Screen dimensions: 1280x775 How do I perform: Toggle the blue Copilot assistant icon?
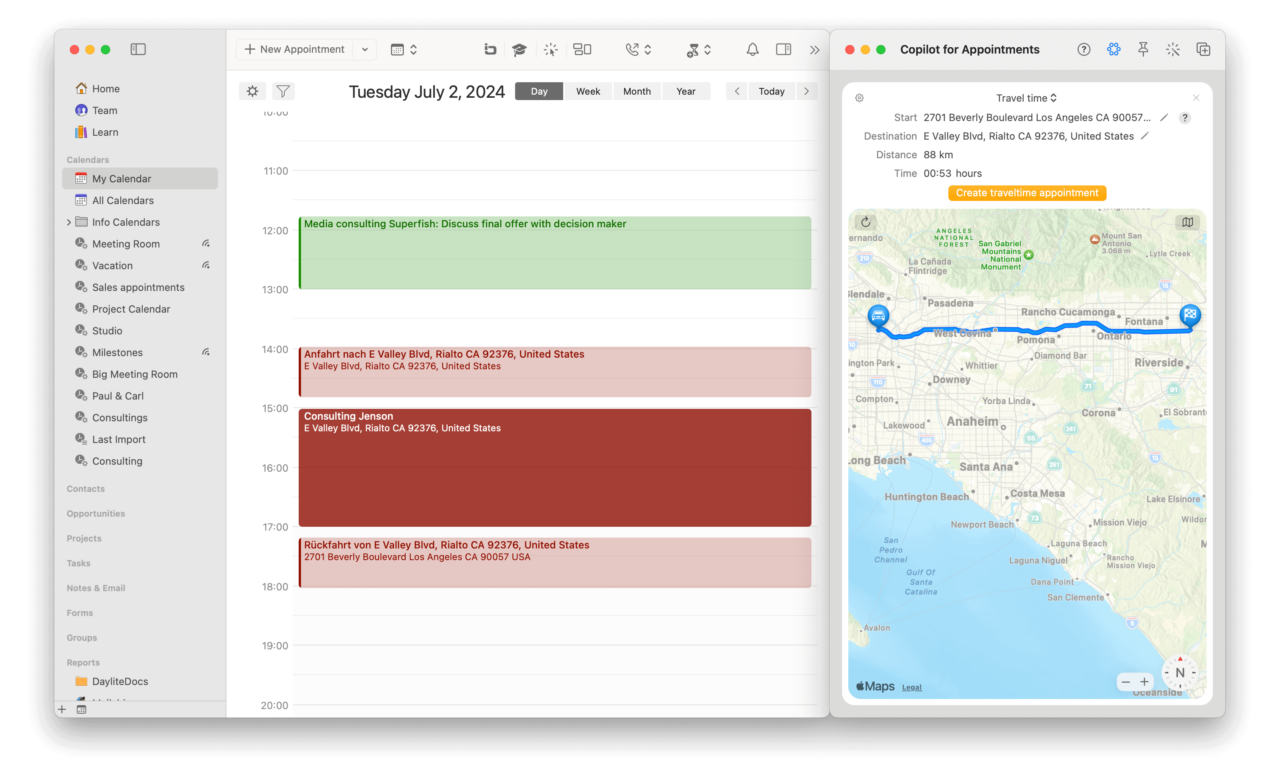1113,48
